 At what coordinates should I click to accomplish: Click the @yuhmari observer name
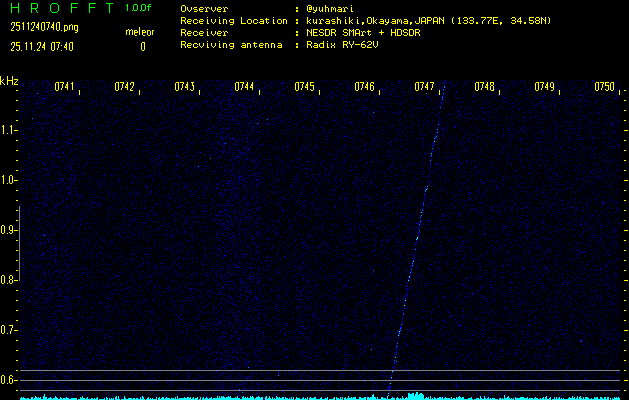332,8
